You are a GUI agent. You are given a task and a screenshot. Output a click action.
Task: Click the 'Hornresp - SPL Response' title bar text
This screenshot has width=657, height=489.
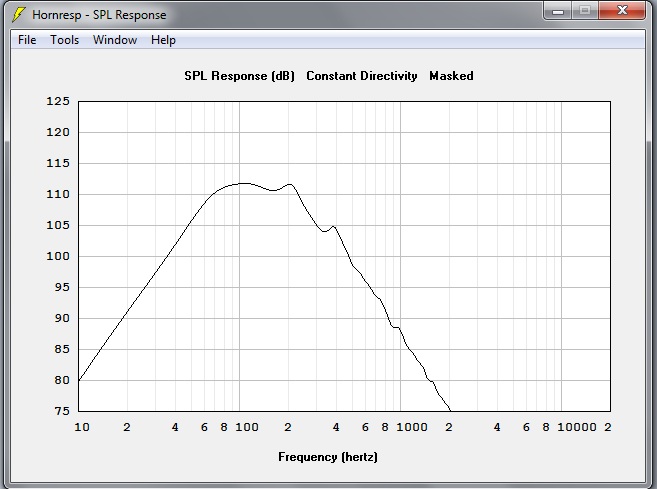pos(99,15)
